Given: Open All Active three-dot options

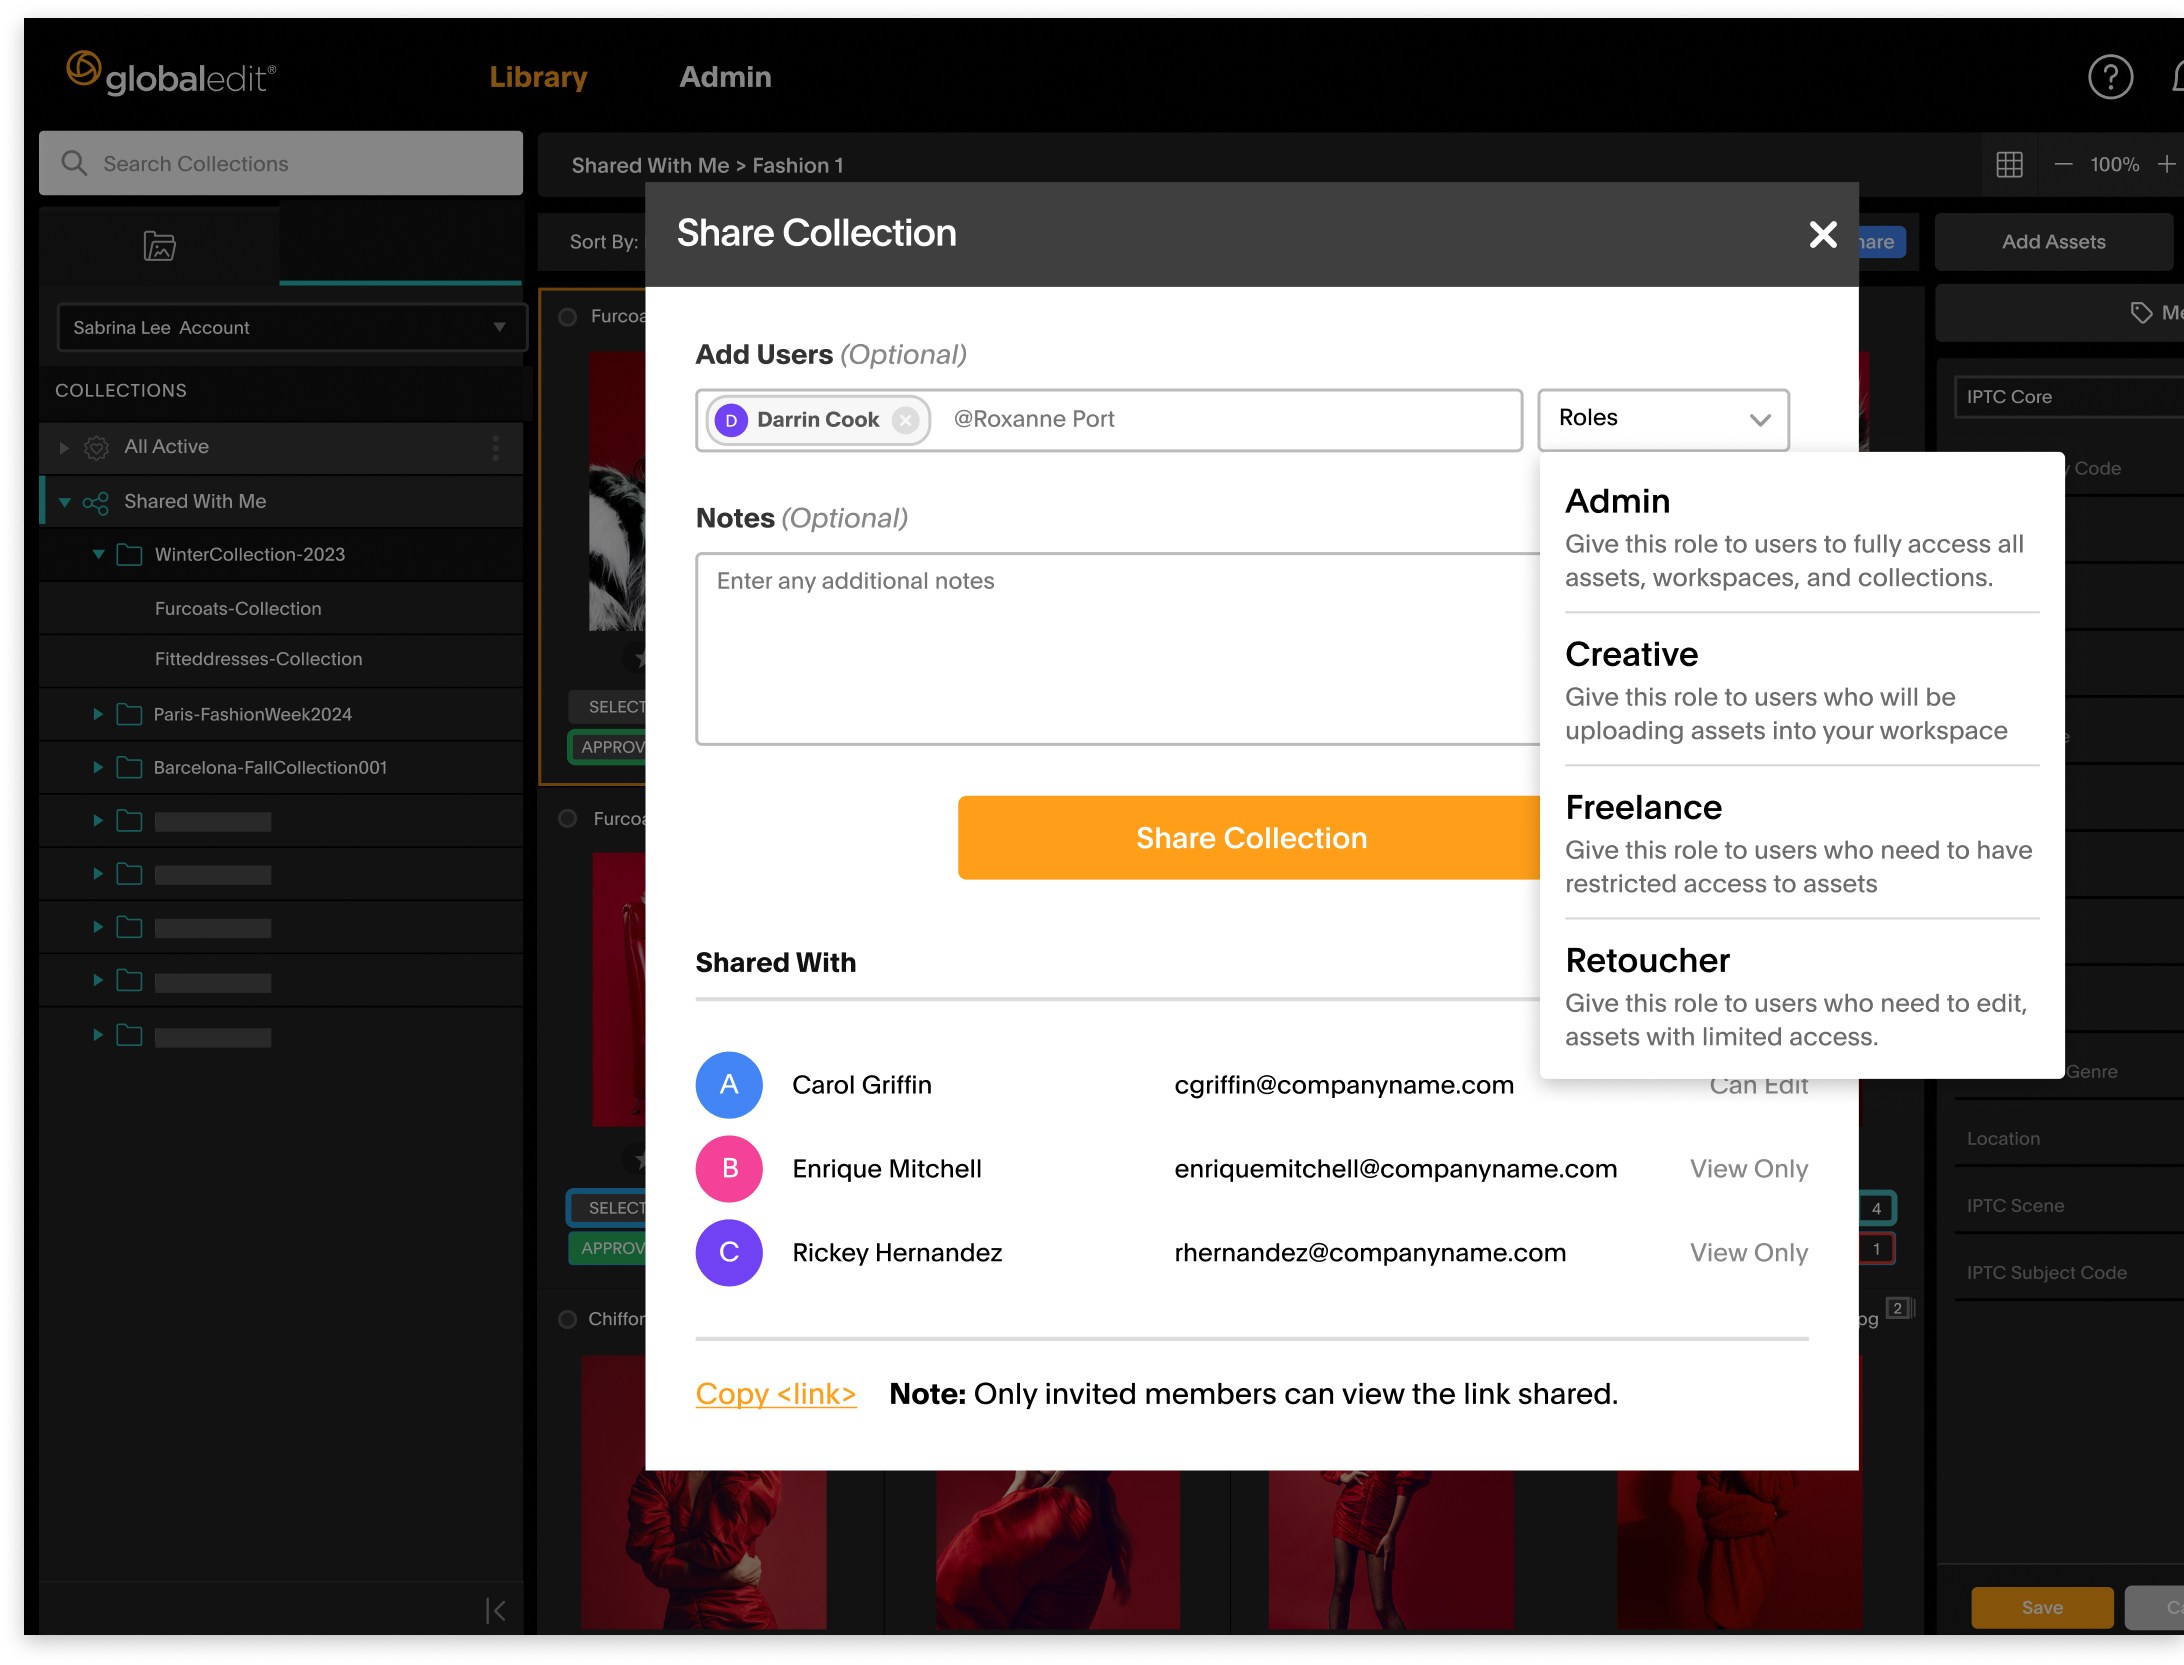Looking at the screenshot, I should pos(495,447).
